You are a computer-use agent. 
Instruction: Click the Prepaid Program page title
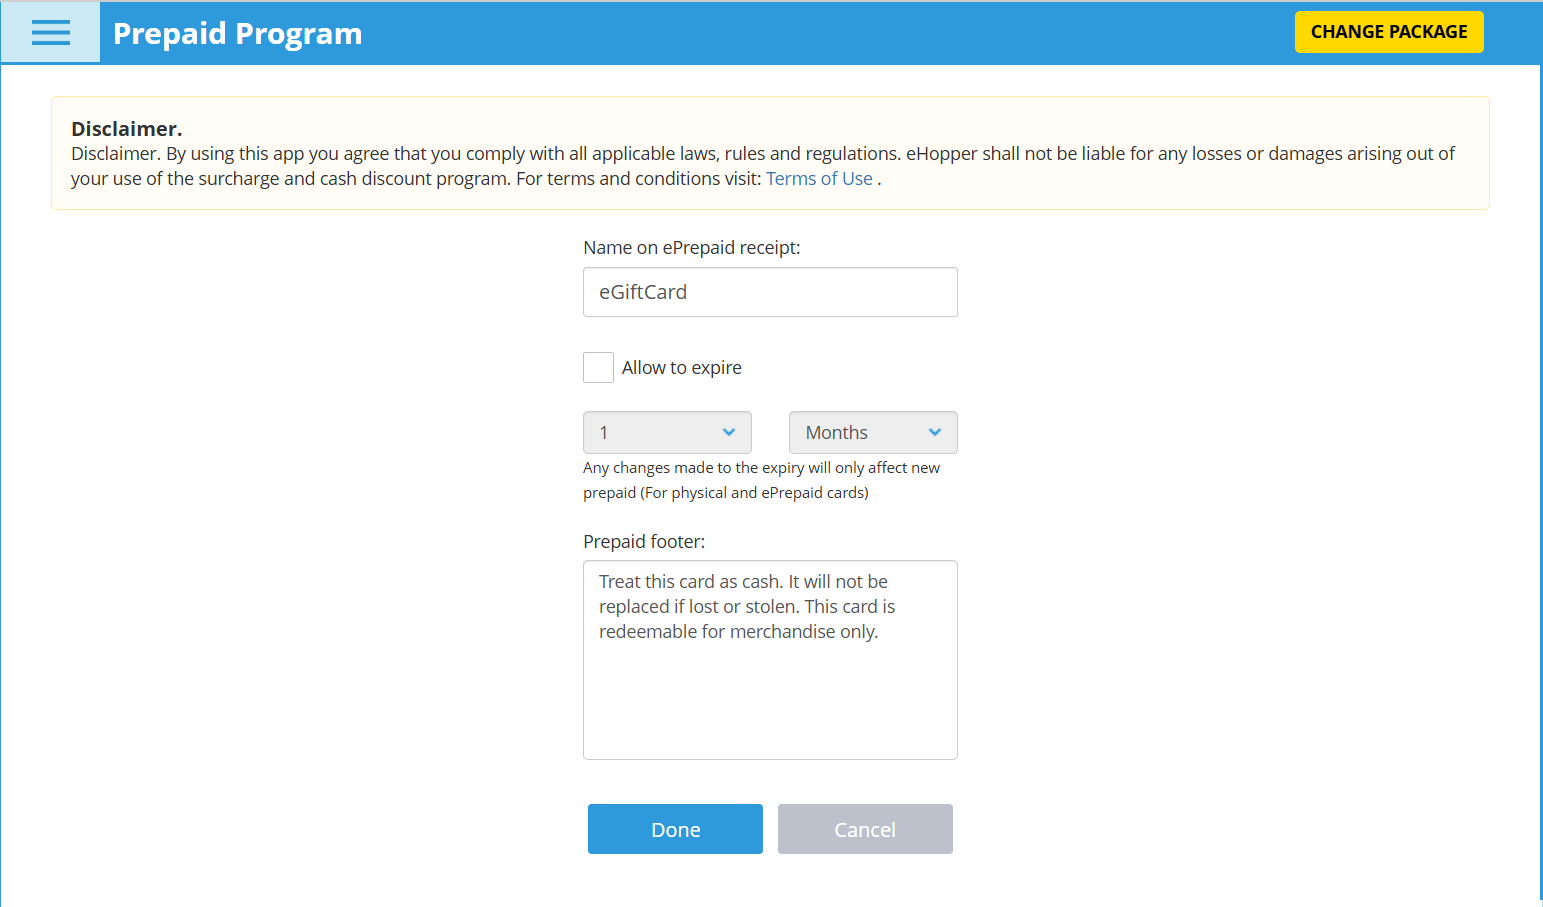click(x=237, y=33)
